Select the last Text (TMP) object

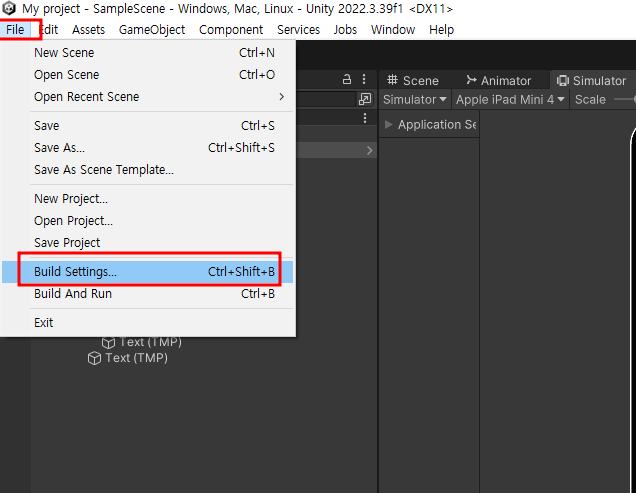(x=136, y=358)
